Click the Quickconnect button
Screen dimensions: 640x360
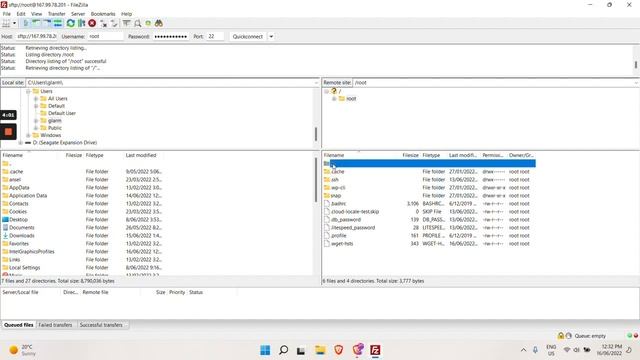(x=248, y=36)
